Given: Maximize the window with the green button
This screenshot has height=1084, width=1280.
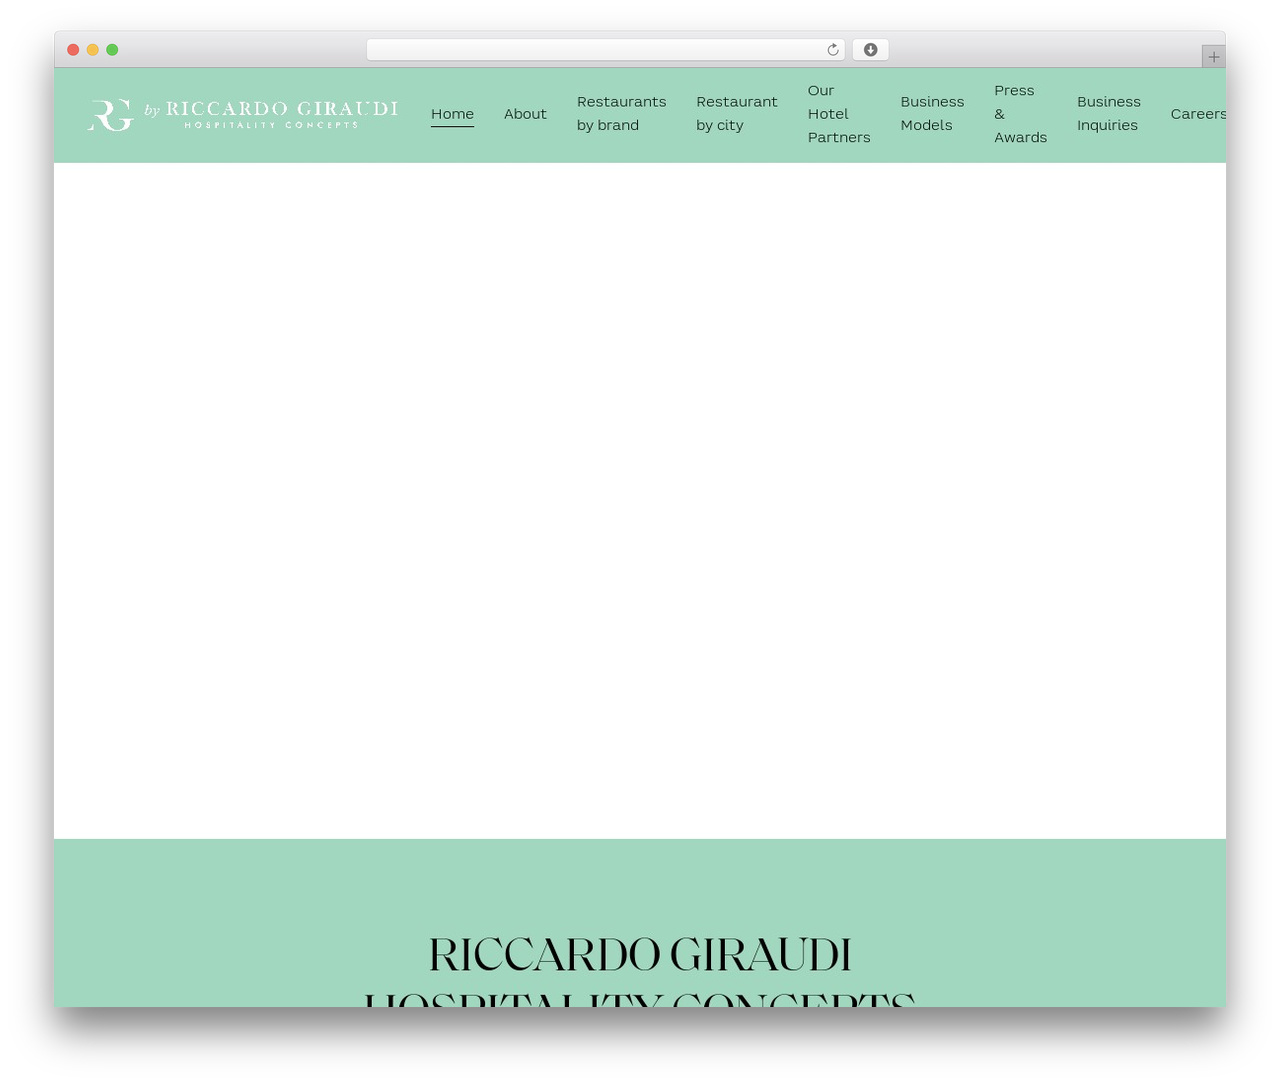Looking at the screenshot, I should click(x=112, y=50).
